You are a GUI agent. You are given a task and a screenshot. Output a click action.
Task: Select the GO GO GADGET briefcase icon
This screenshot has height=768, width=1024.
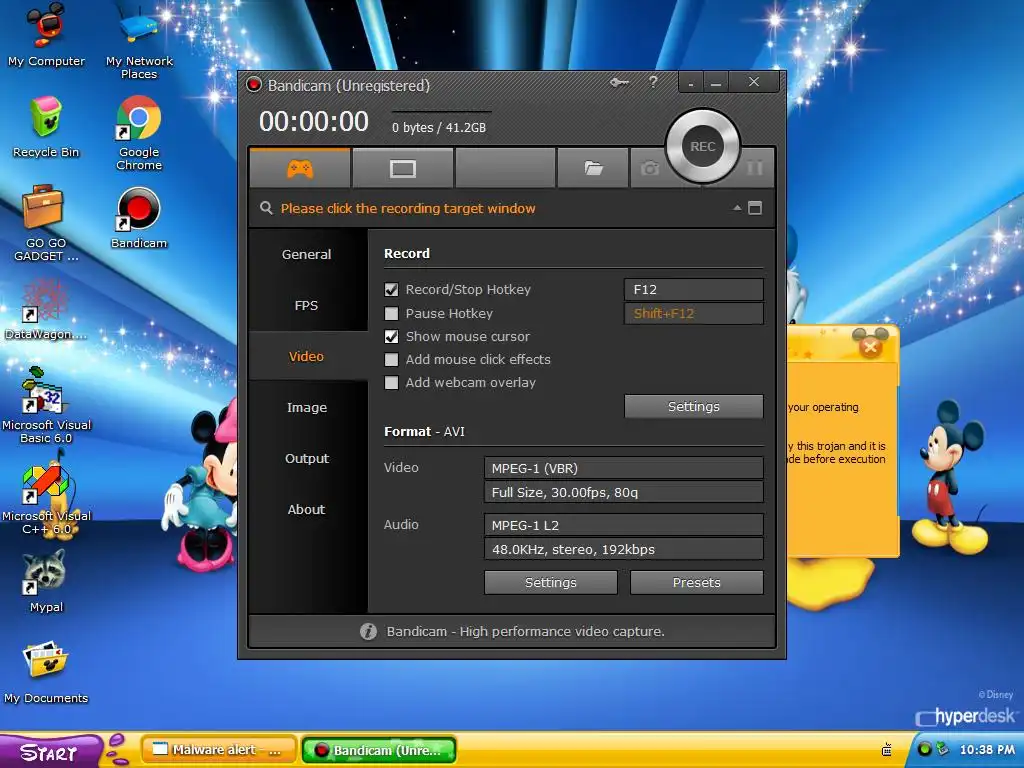click(46, 223)
